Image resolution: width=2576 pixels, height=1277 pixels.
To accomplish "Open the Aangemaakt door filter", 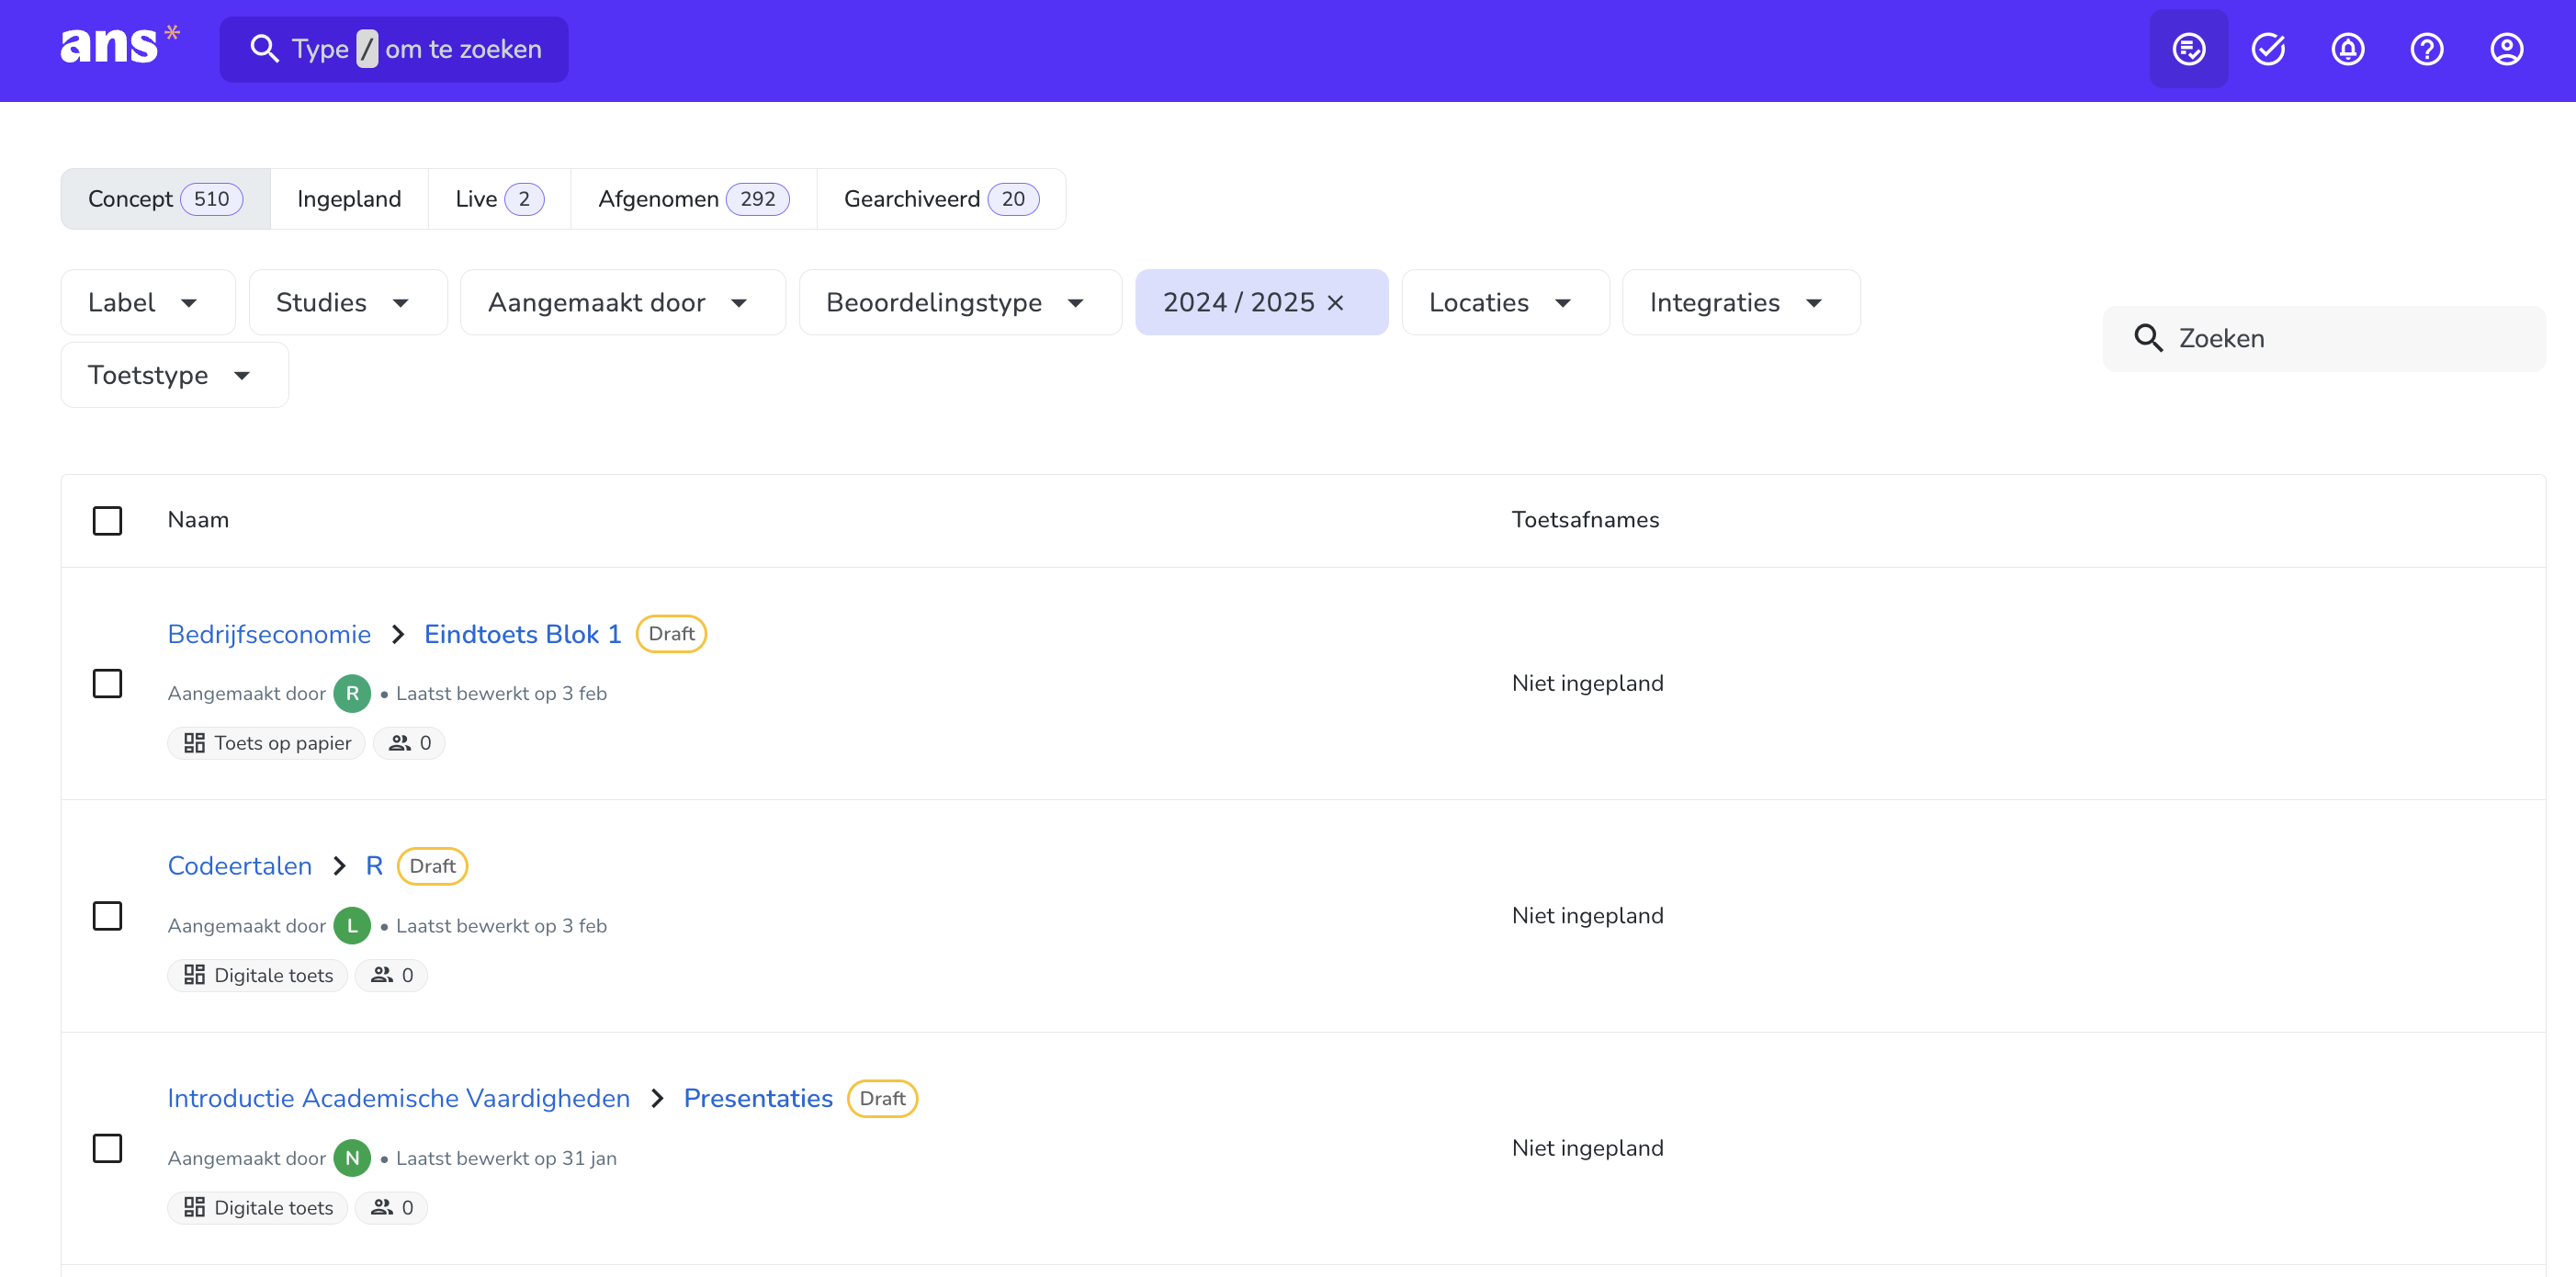I will coord(622,302).
